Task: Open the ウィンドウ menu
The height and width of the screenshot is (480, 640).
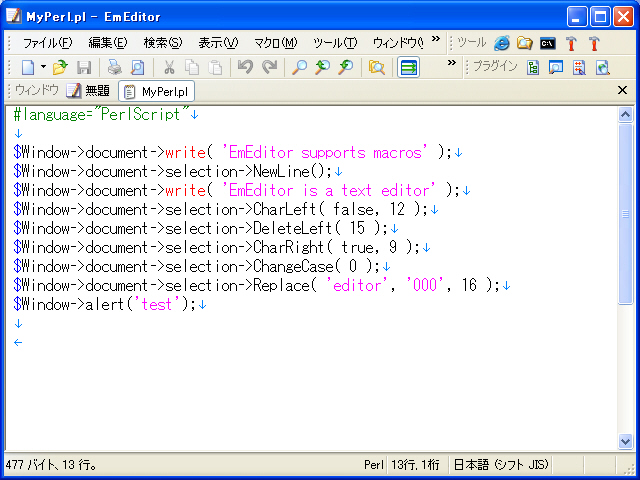Action: [x=398, y=43]
